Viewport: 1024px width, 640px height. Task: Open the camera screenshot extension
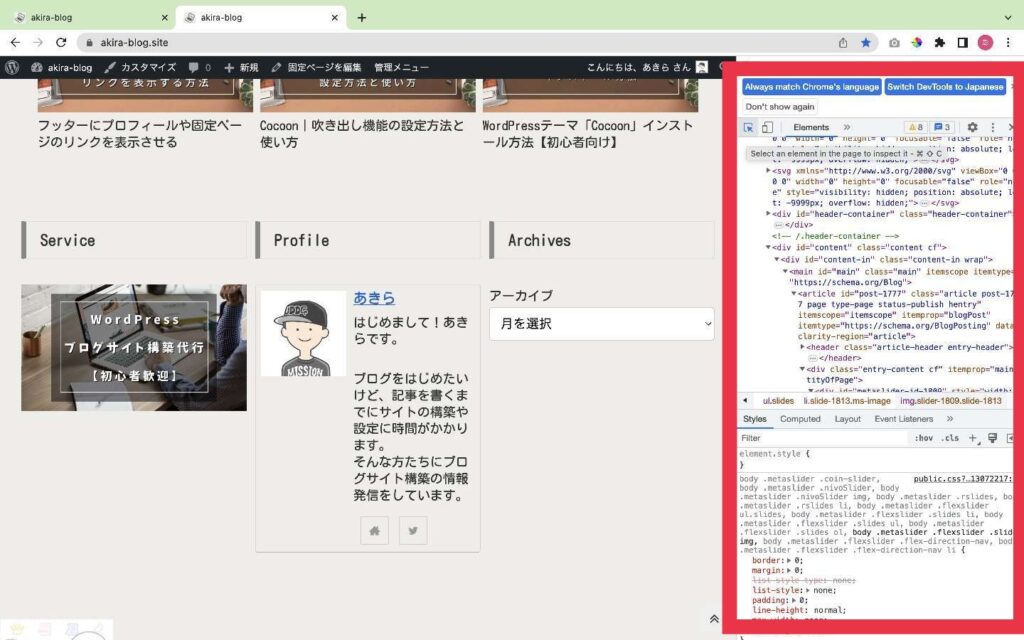coord(894,42)
